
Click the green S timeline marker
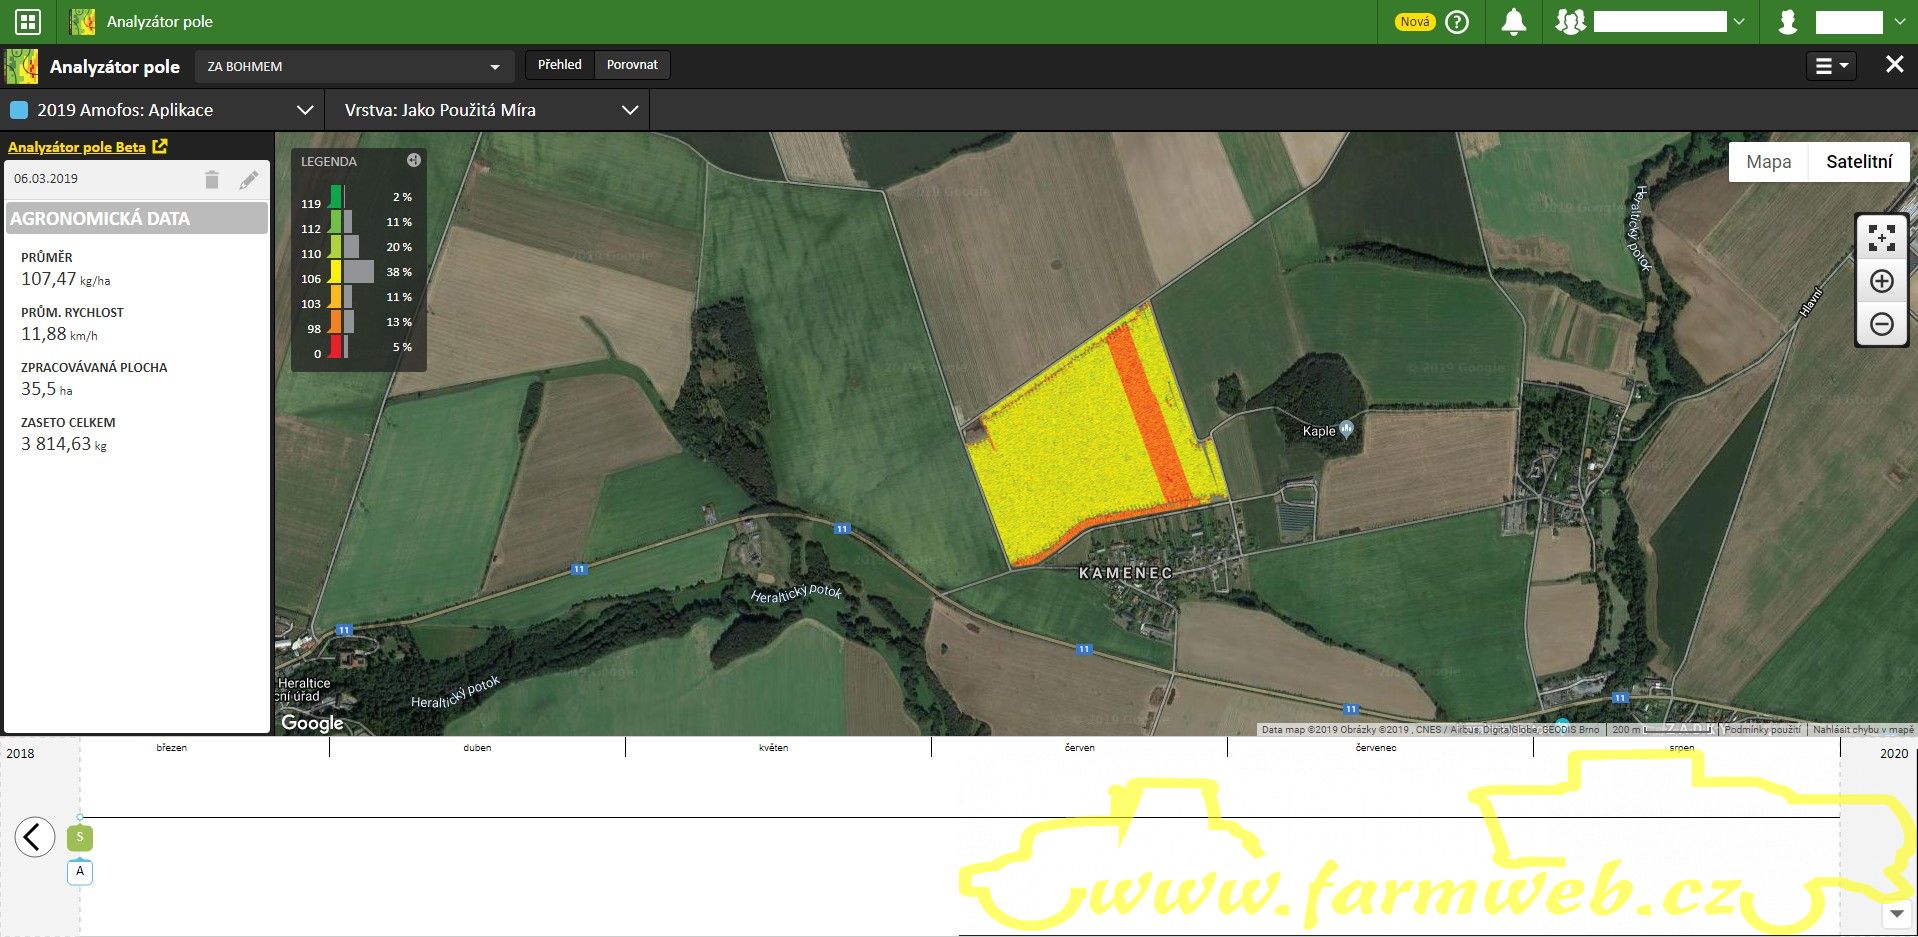[x=80, y=838]
